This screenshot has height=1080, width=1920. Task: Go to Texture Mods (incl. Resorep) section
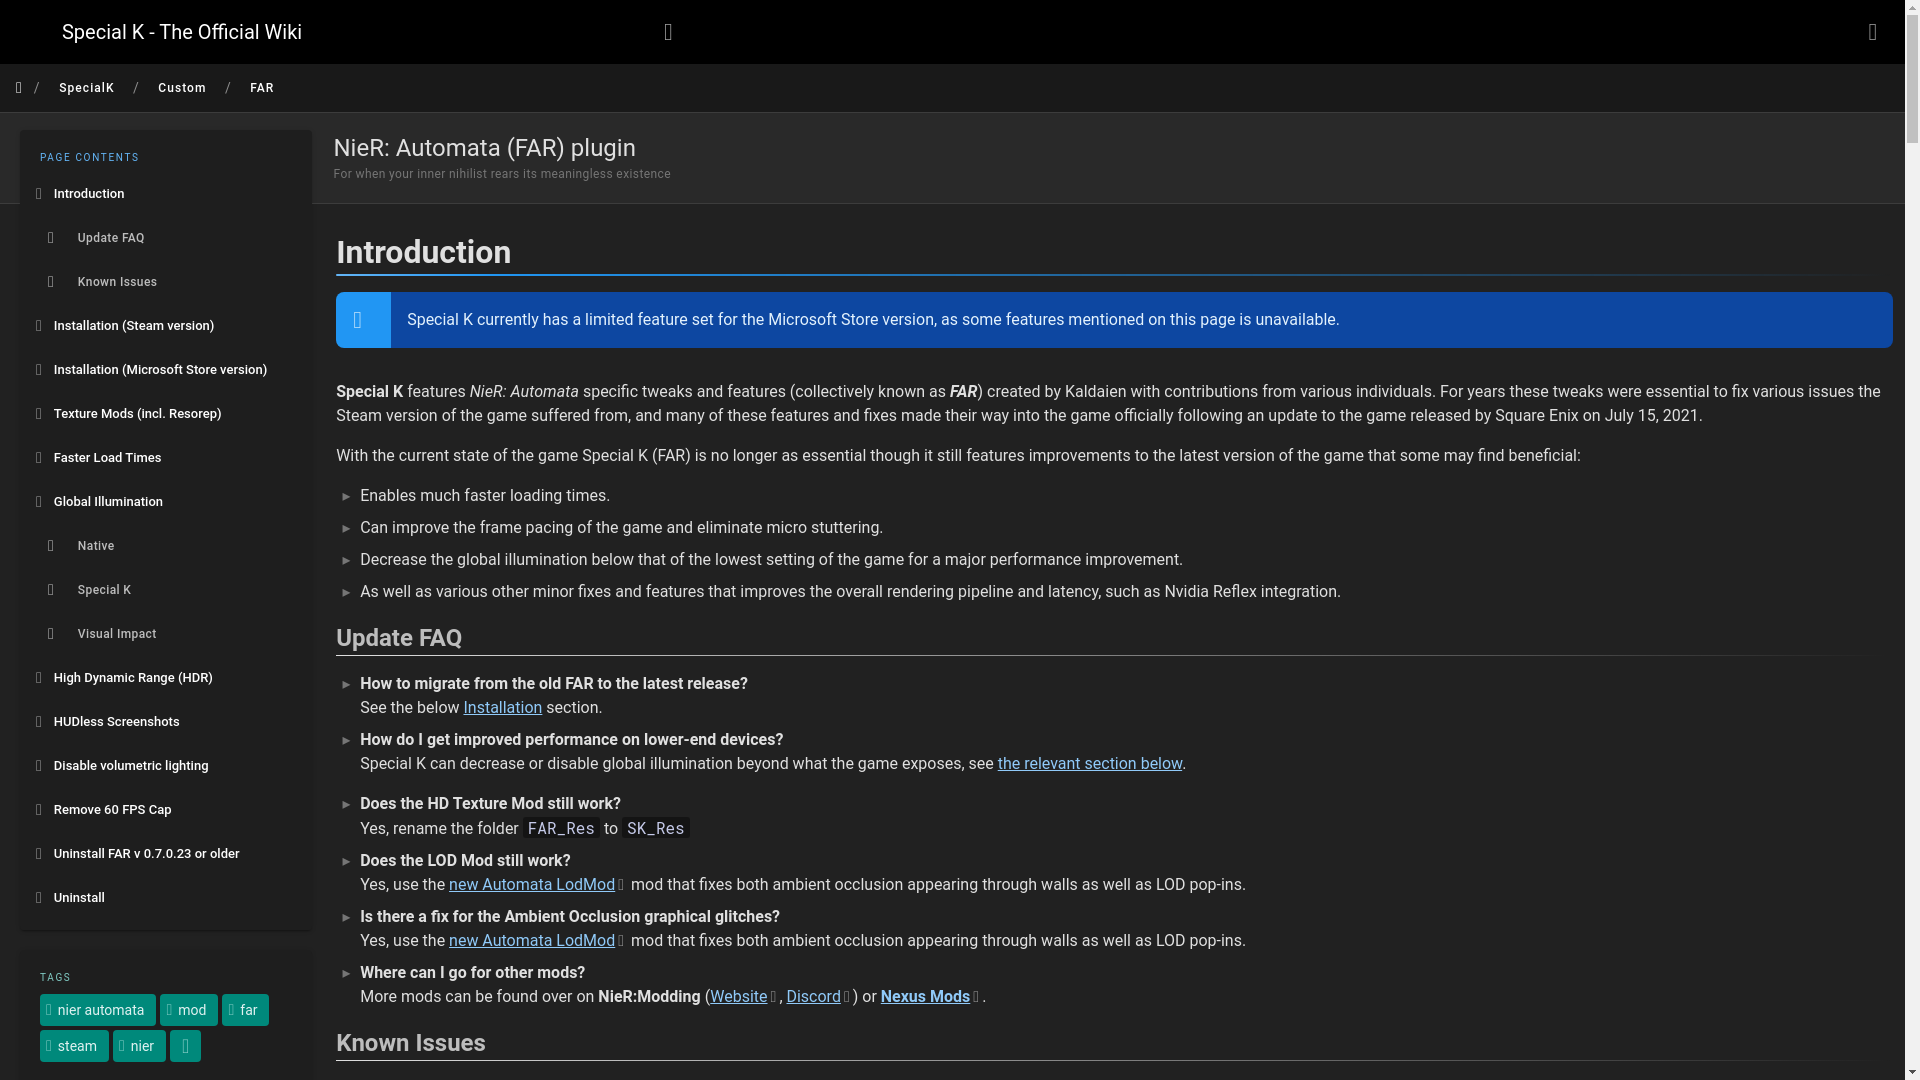pos(166,414)
